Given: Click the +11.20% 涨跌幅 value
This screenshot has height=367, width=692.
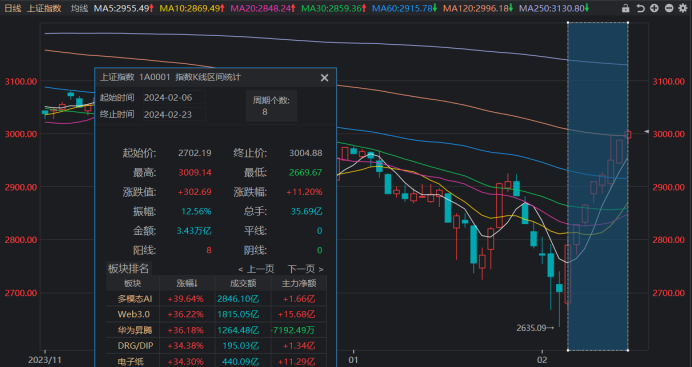Looking at the screenshot, I should coord(305,192).
